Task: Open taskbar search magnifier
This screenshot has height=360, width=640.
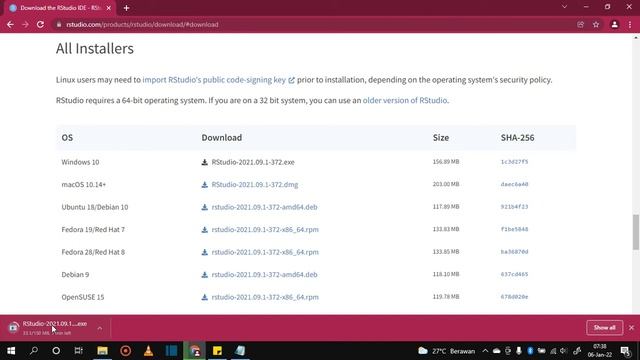Action: 34,351
